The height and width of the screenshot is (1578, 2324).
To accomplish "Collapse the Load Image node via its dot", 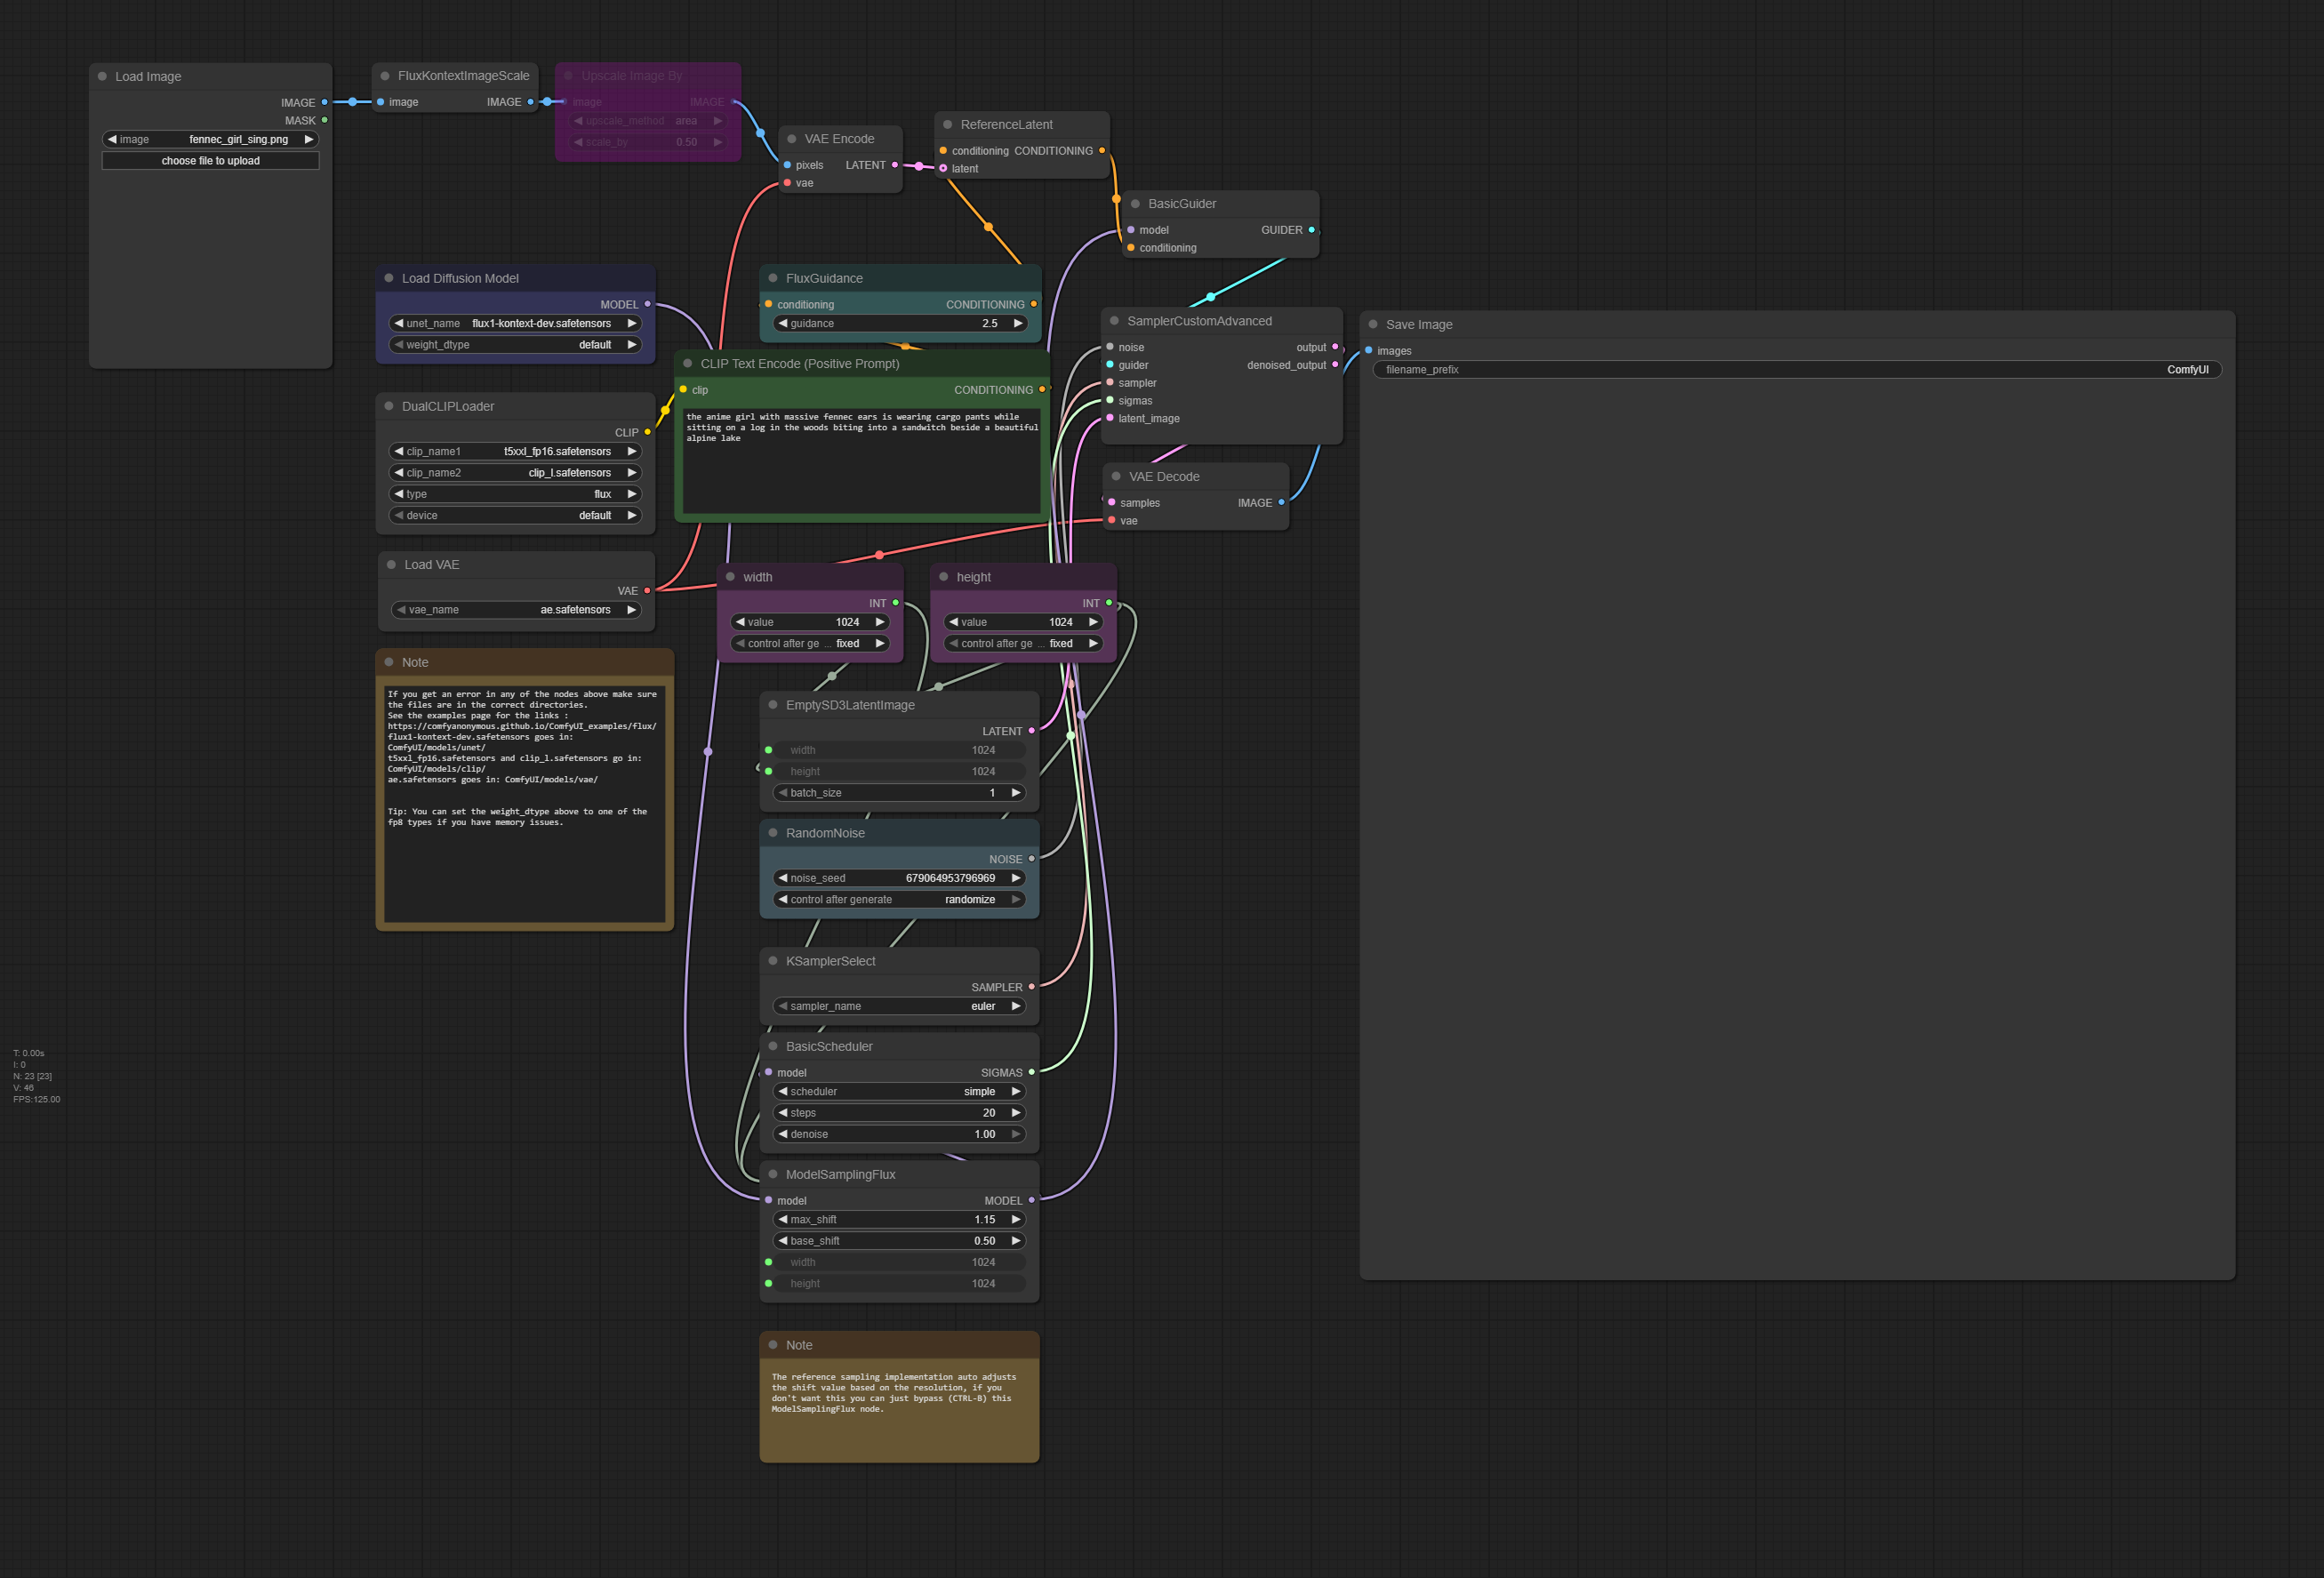I will pyautogui.click(x=102, y=76).
